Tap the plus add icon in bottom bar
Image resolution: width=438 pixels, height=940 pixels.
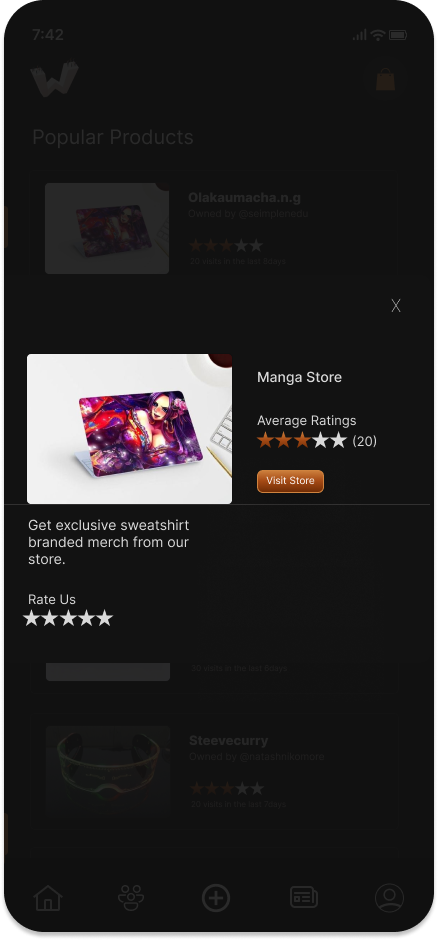(216, 898)
